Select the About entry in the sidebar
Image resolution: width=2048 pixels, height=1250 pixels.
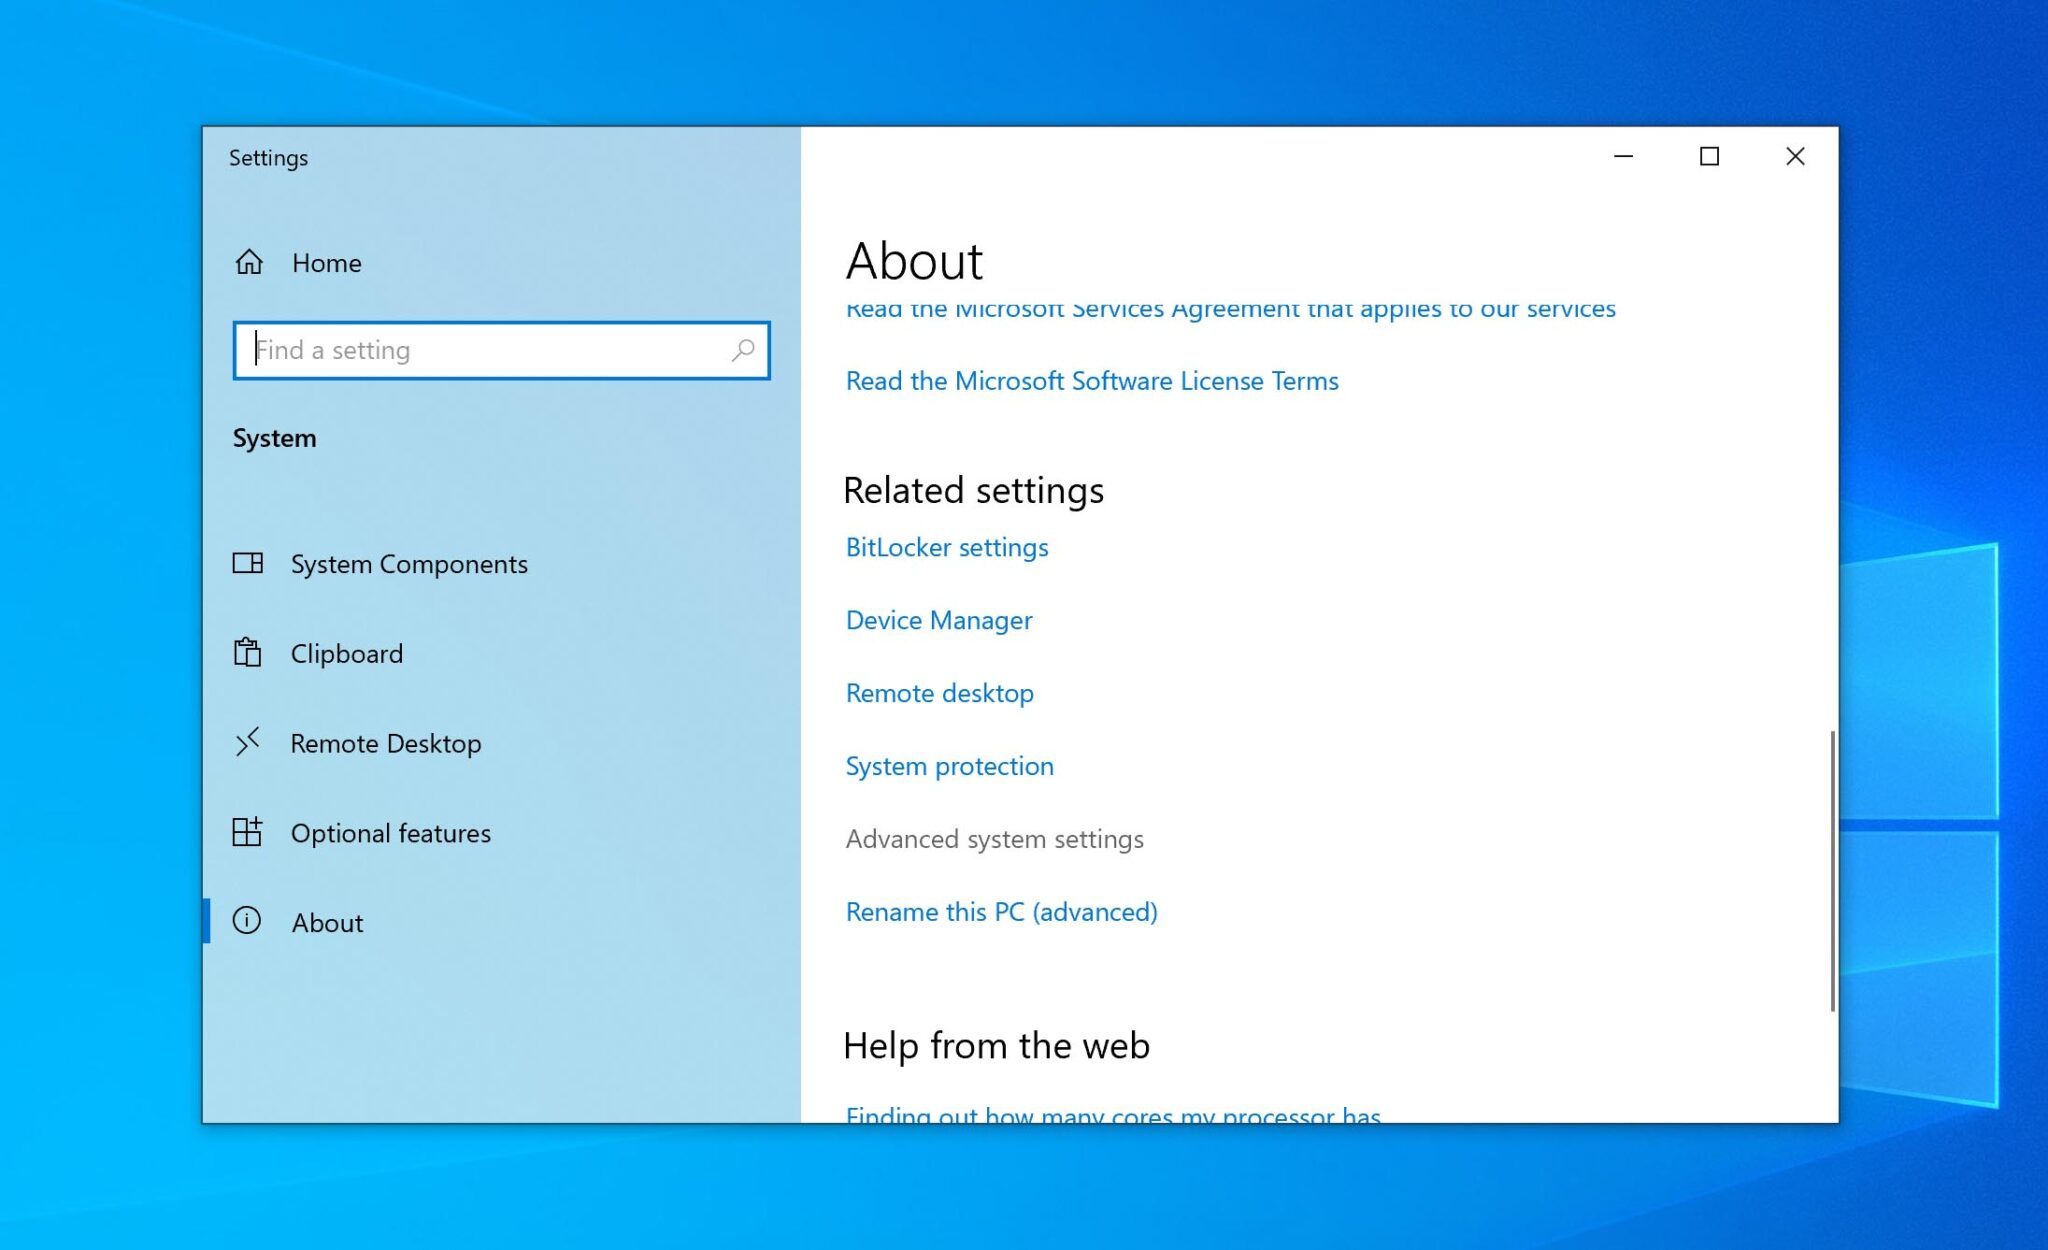pyautogui.click(x=327, y=922)
